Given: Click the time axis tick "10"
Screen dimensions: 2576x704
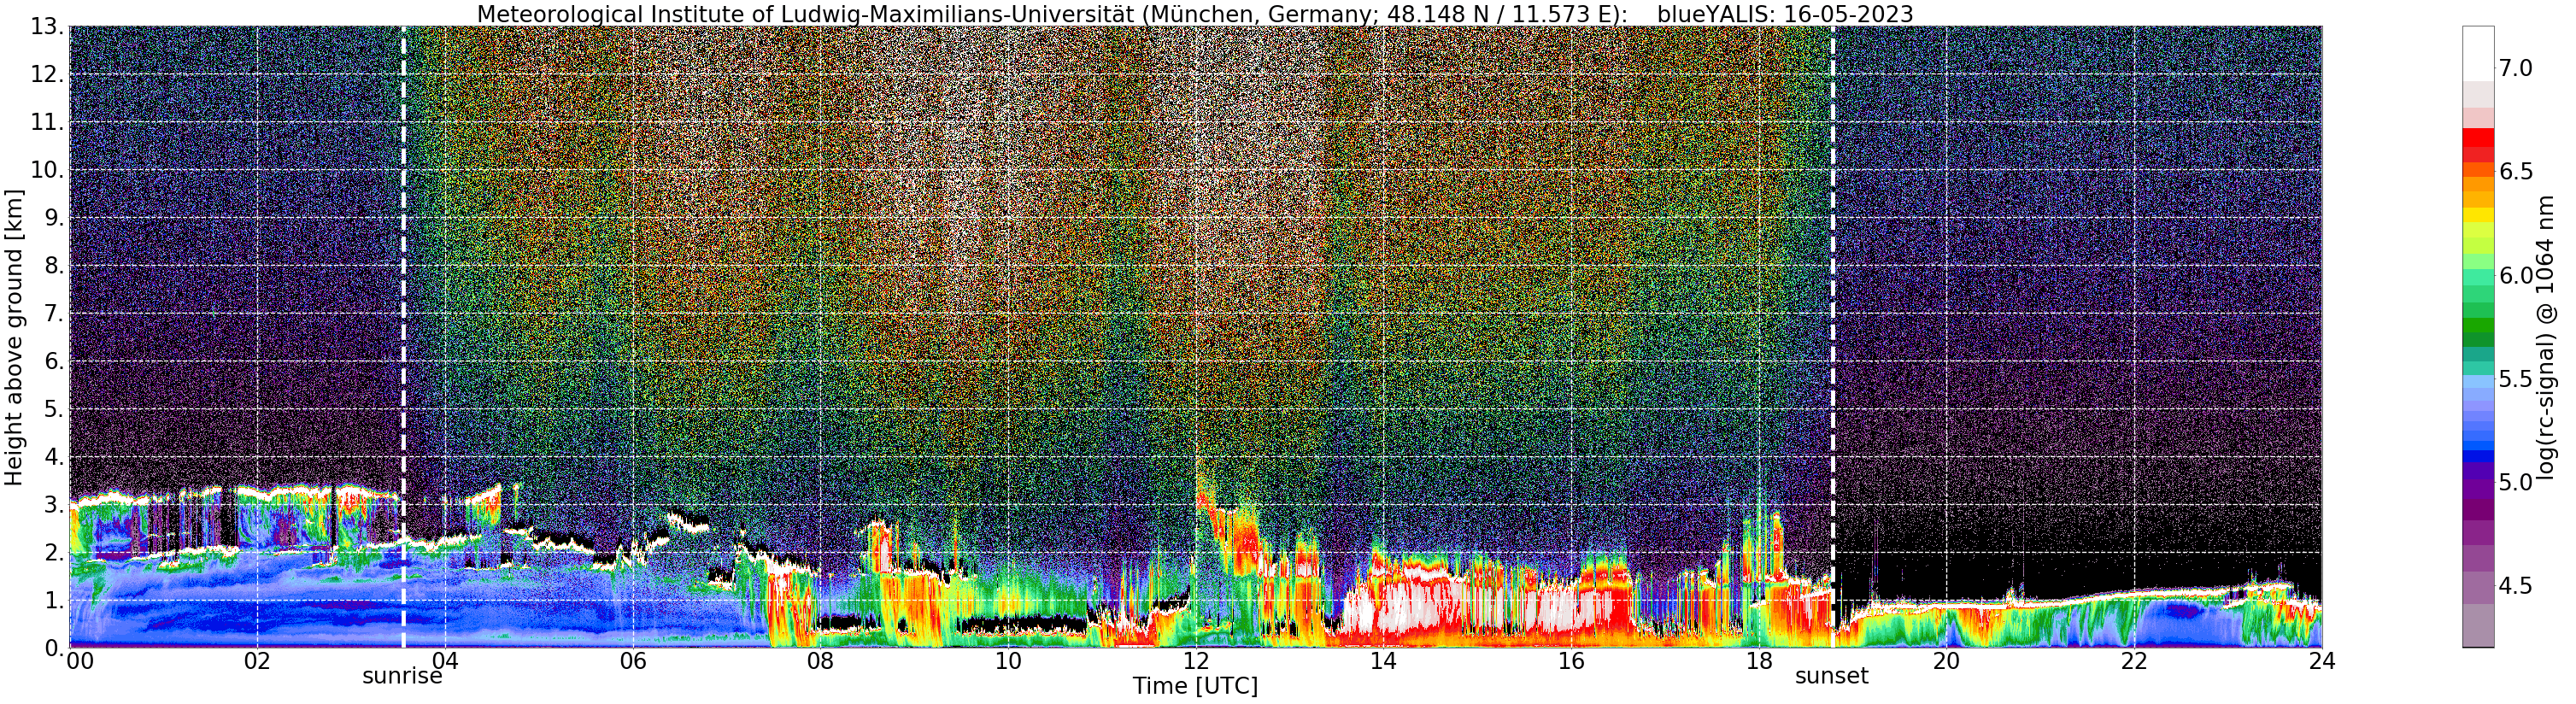Looking at the screenshot, I should coord(1008,661).
